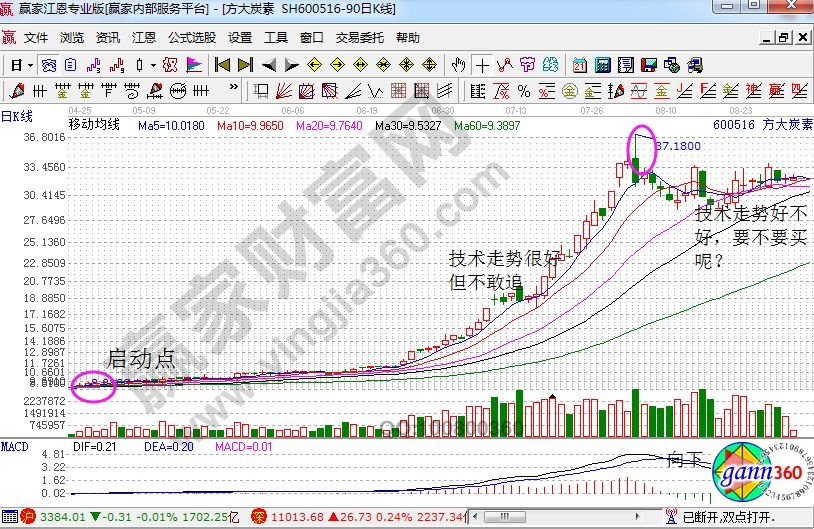
Task: Click the jump-to-last-bar arrow icon
Action: [x=245, y=65]
